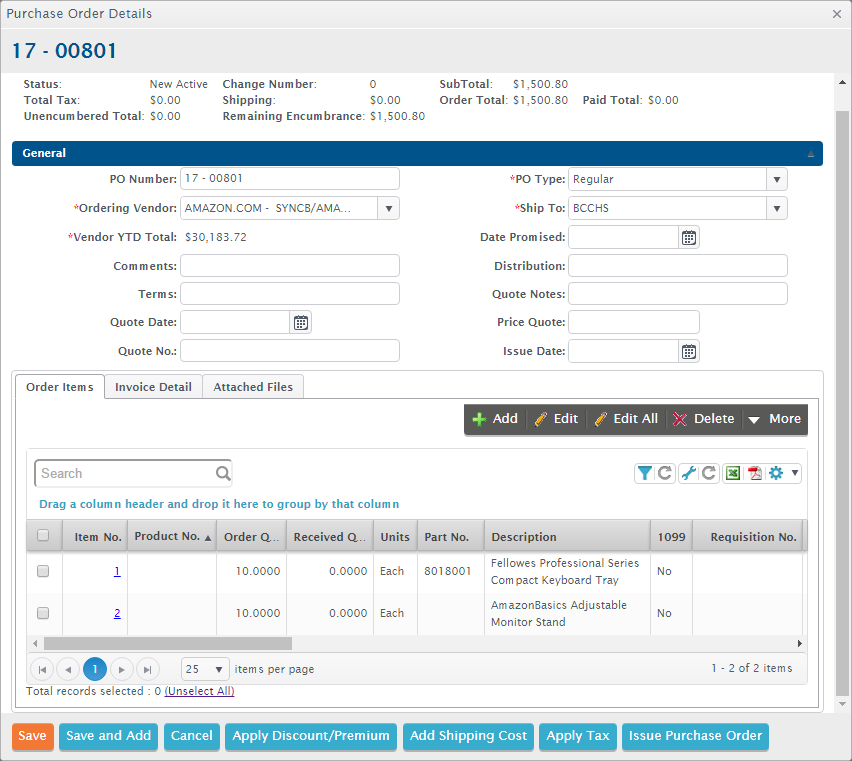The width and height of the screenshot is (852, 761).
Task: Go to the last page of items
Action: click(x=147, y=669)
